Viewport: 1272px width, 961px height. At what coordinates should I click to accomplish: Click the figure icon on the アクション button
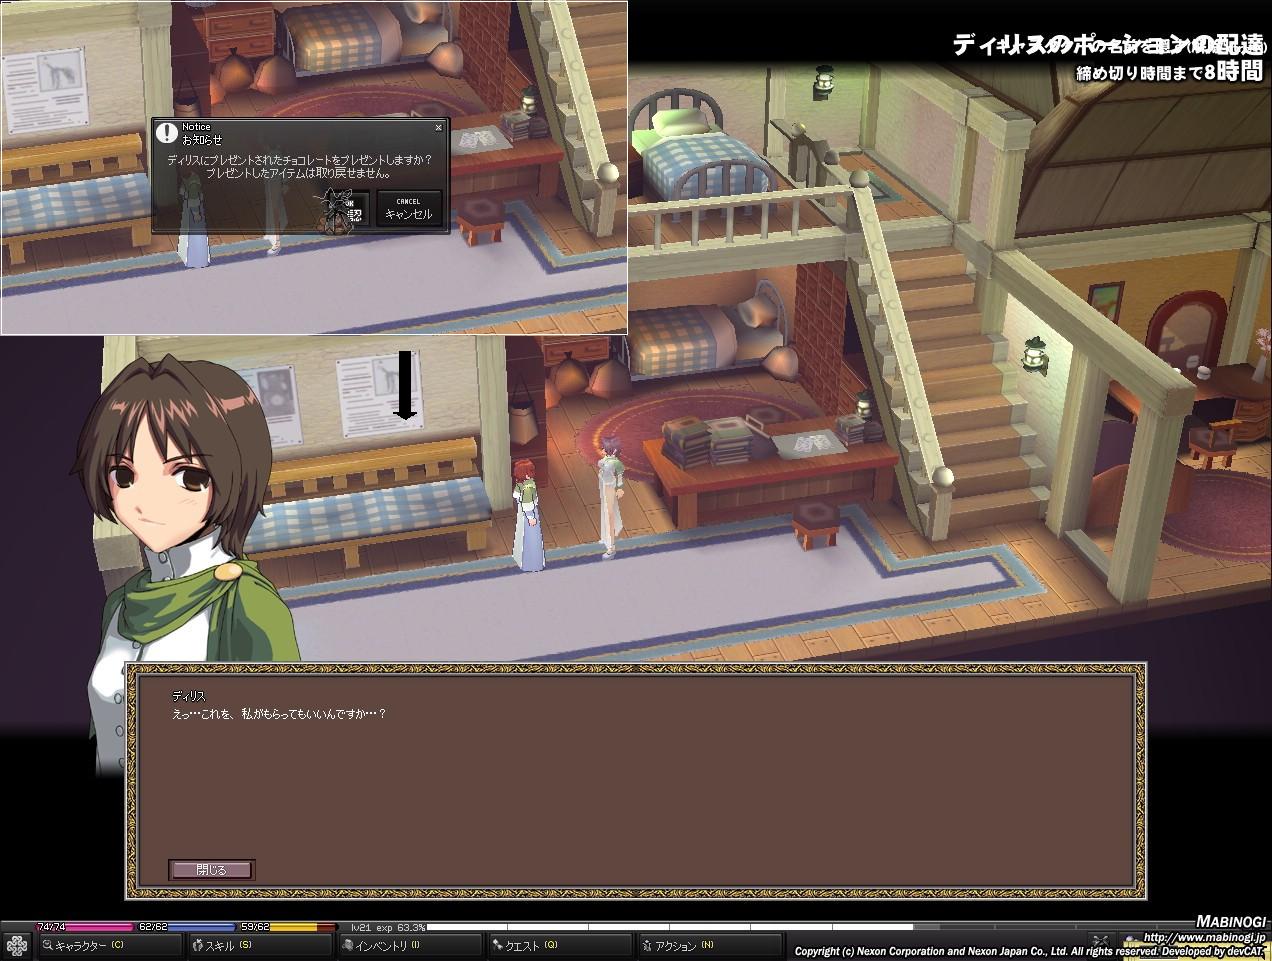click(647, 945)
